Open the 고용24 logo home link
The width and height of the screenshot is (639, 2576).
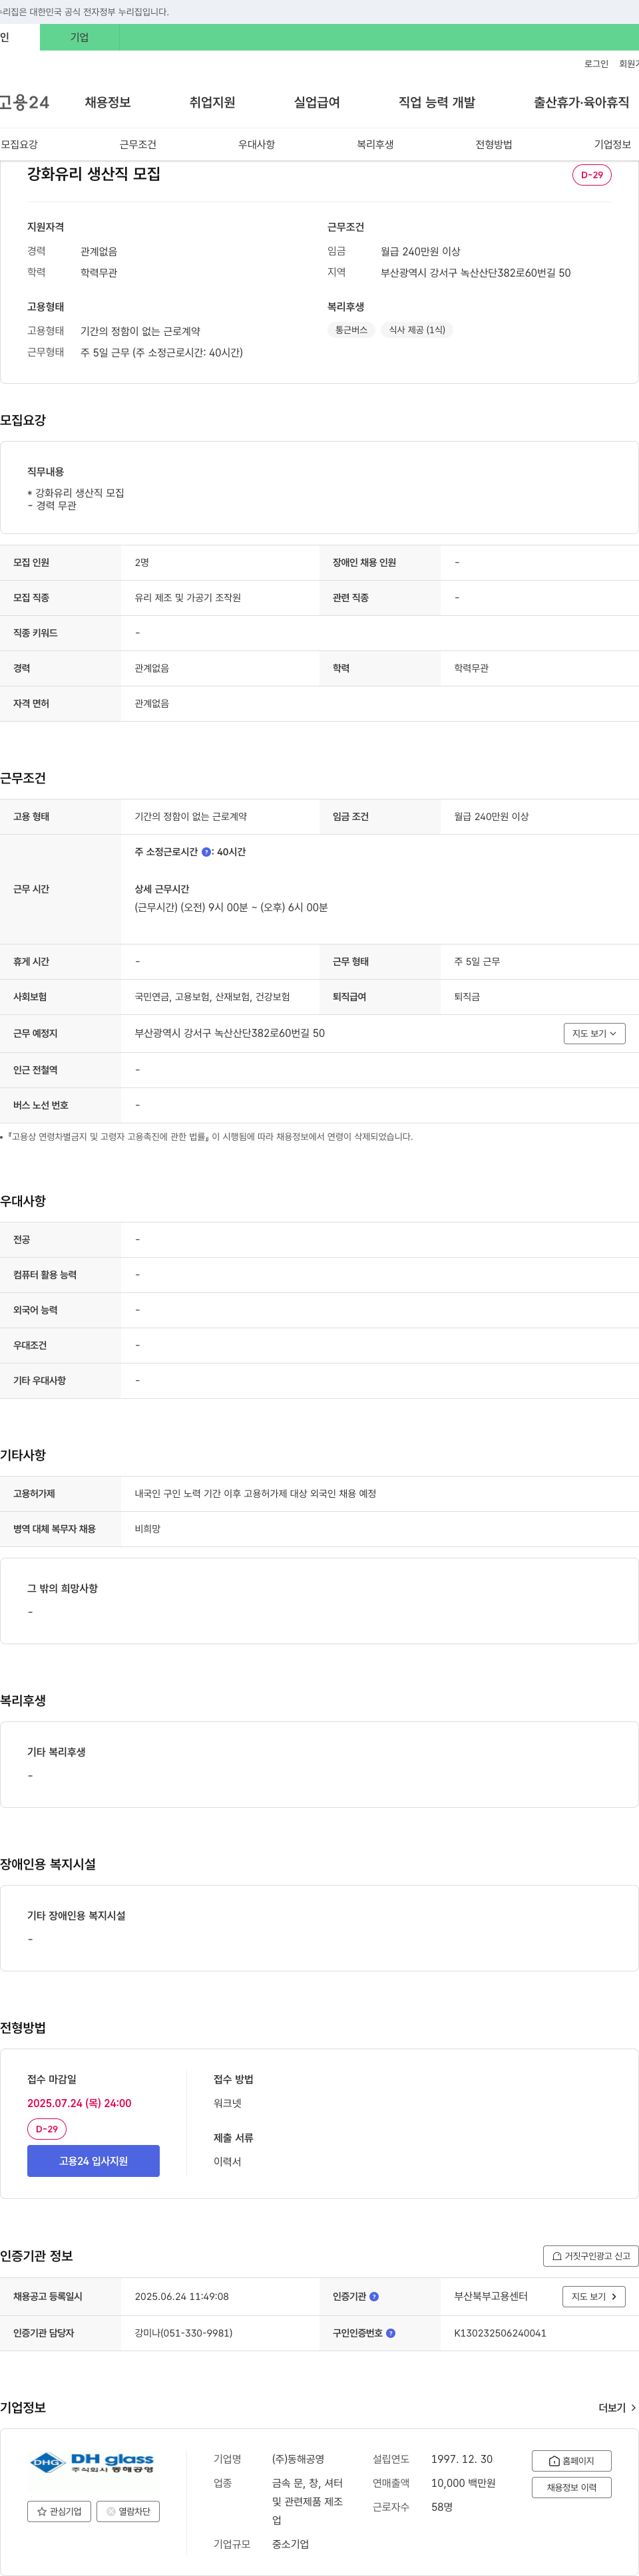pos(24,103)
